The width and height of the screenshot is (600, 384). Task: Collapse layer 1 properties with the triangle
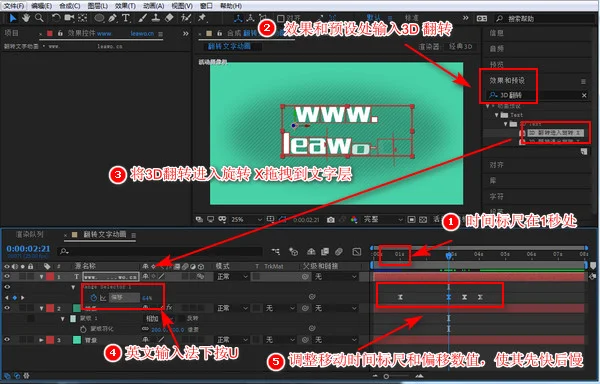[41, 277]
